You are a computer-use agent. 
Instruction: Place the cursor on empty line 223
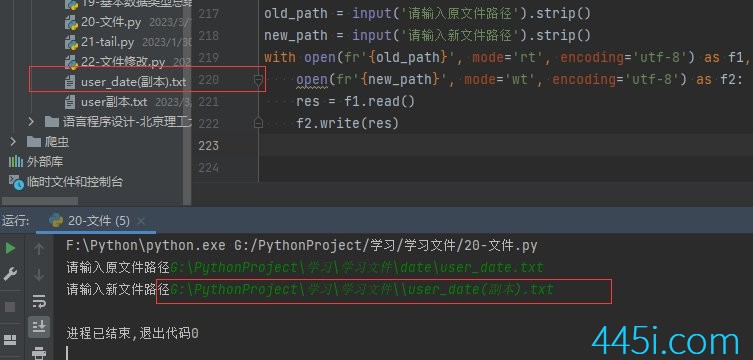click(x=505, y=145)
